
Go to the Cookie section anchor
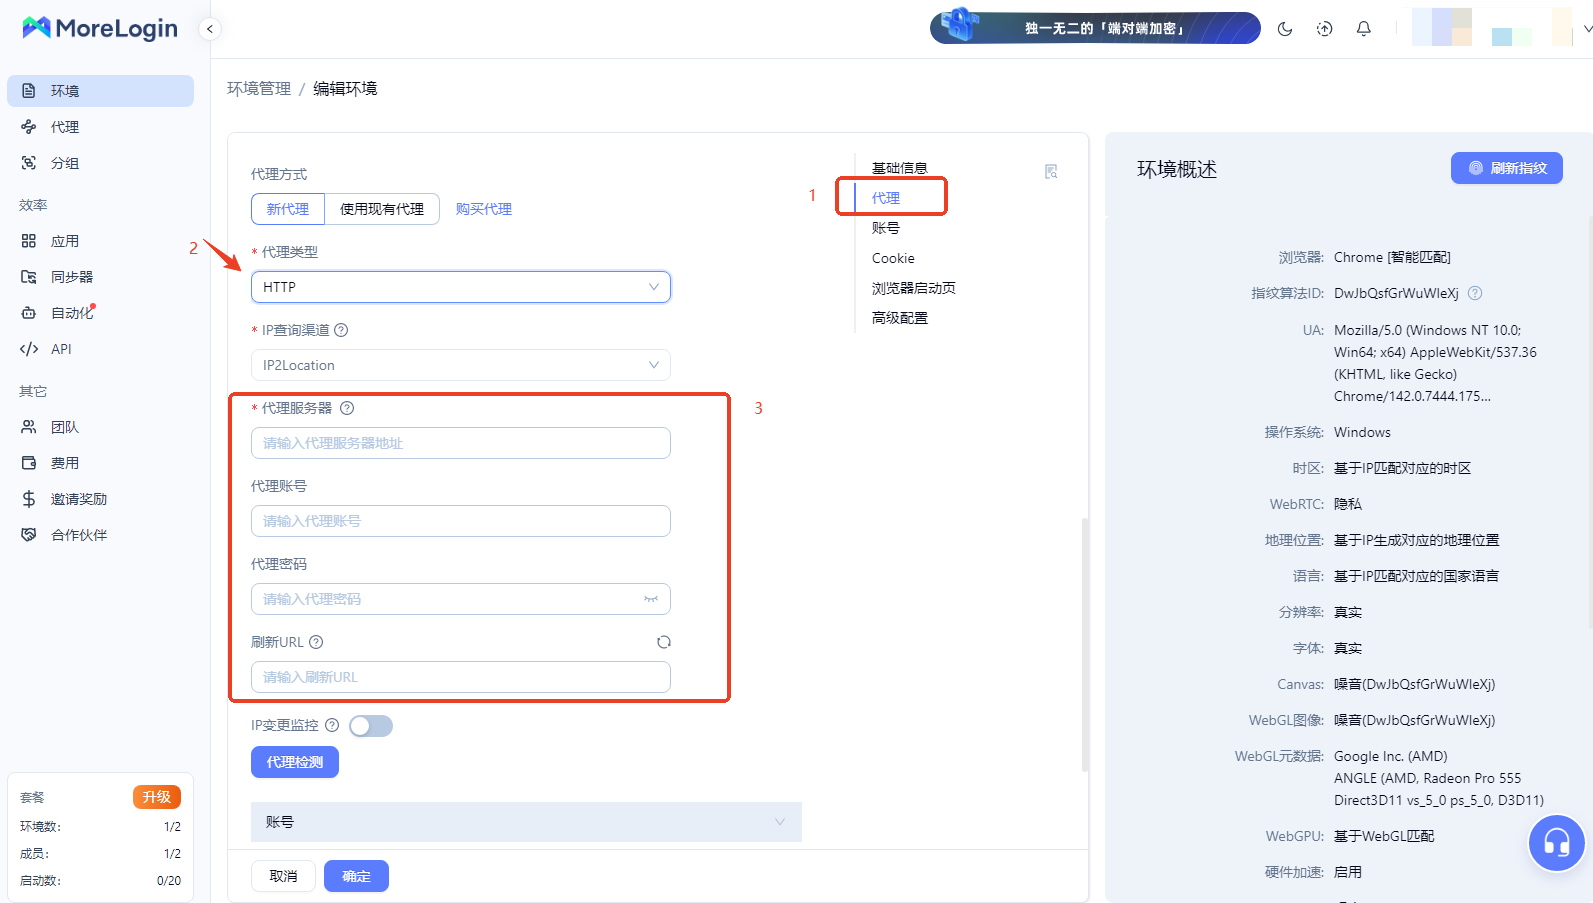(x=893, y=258)
